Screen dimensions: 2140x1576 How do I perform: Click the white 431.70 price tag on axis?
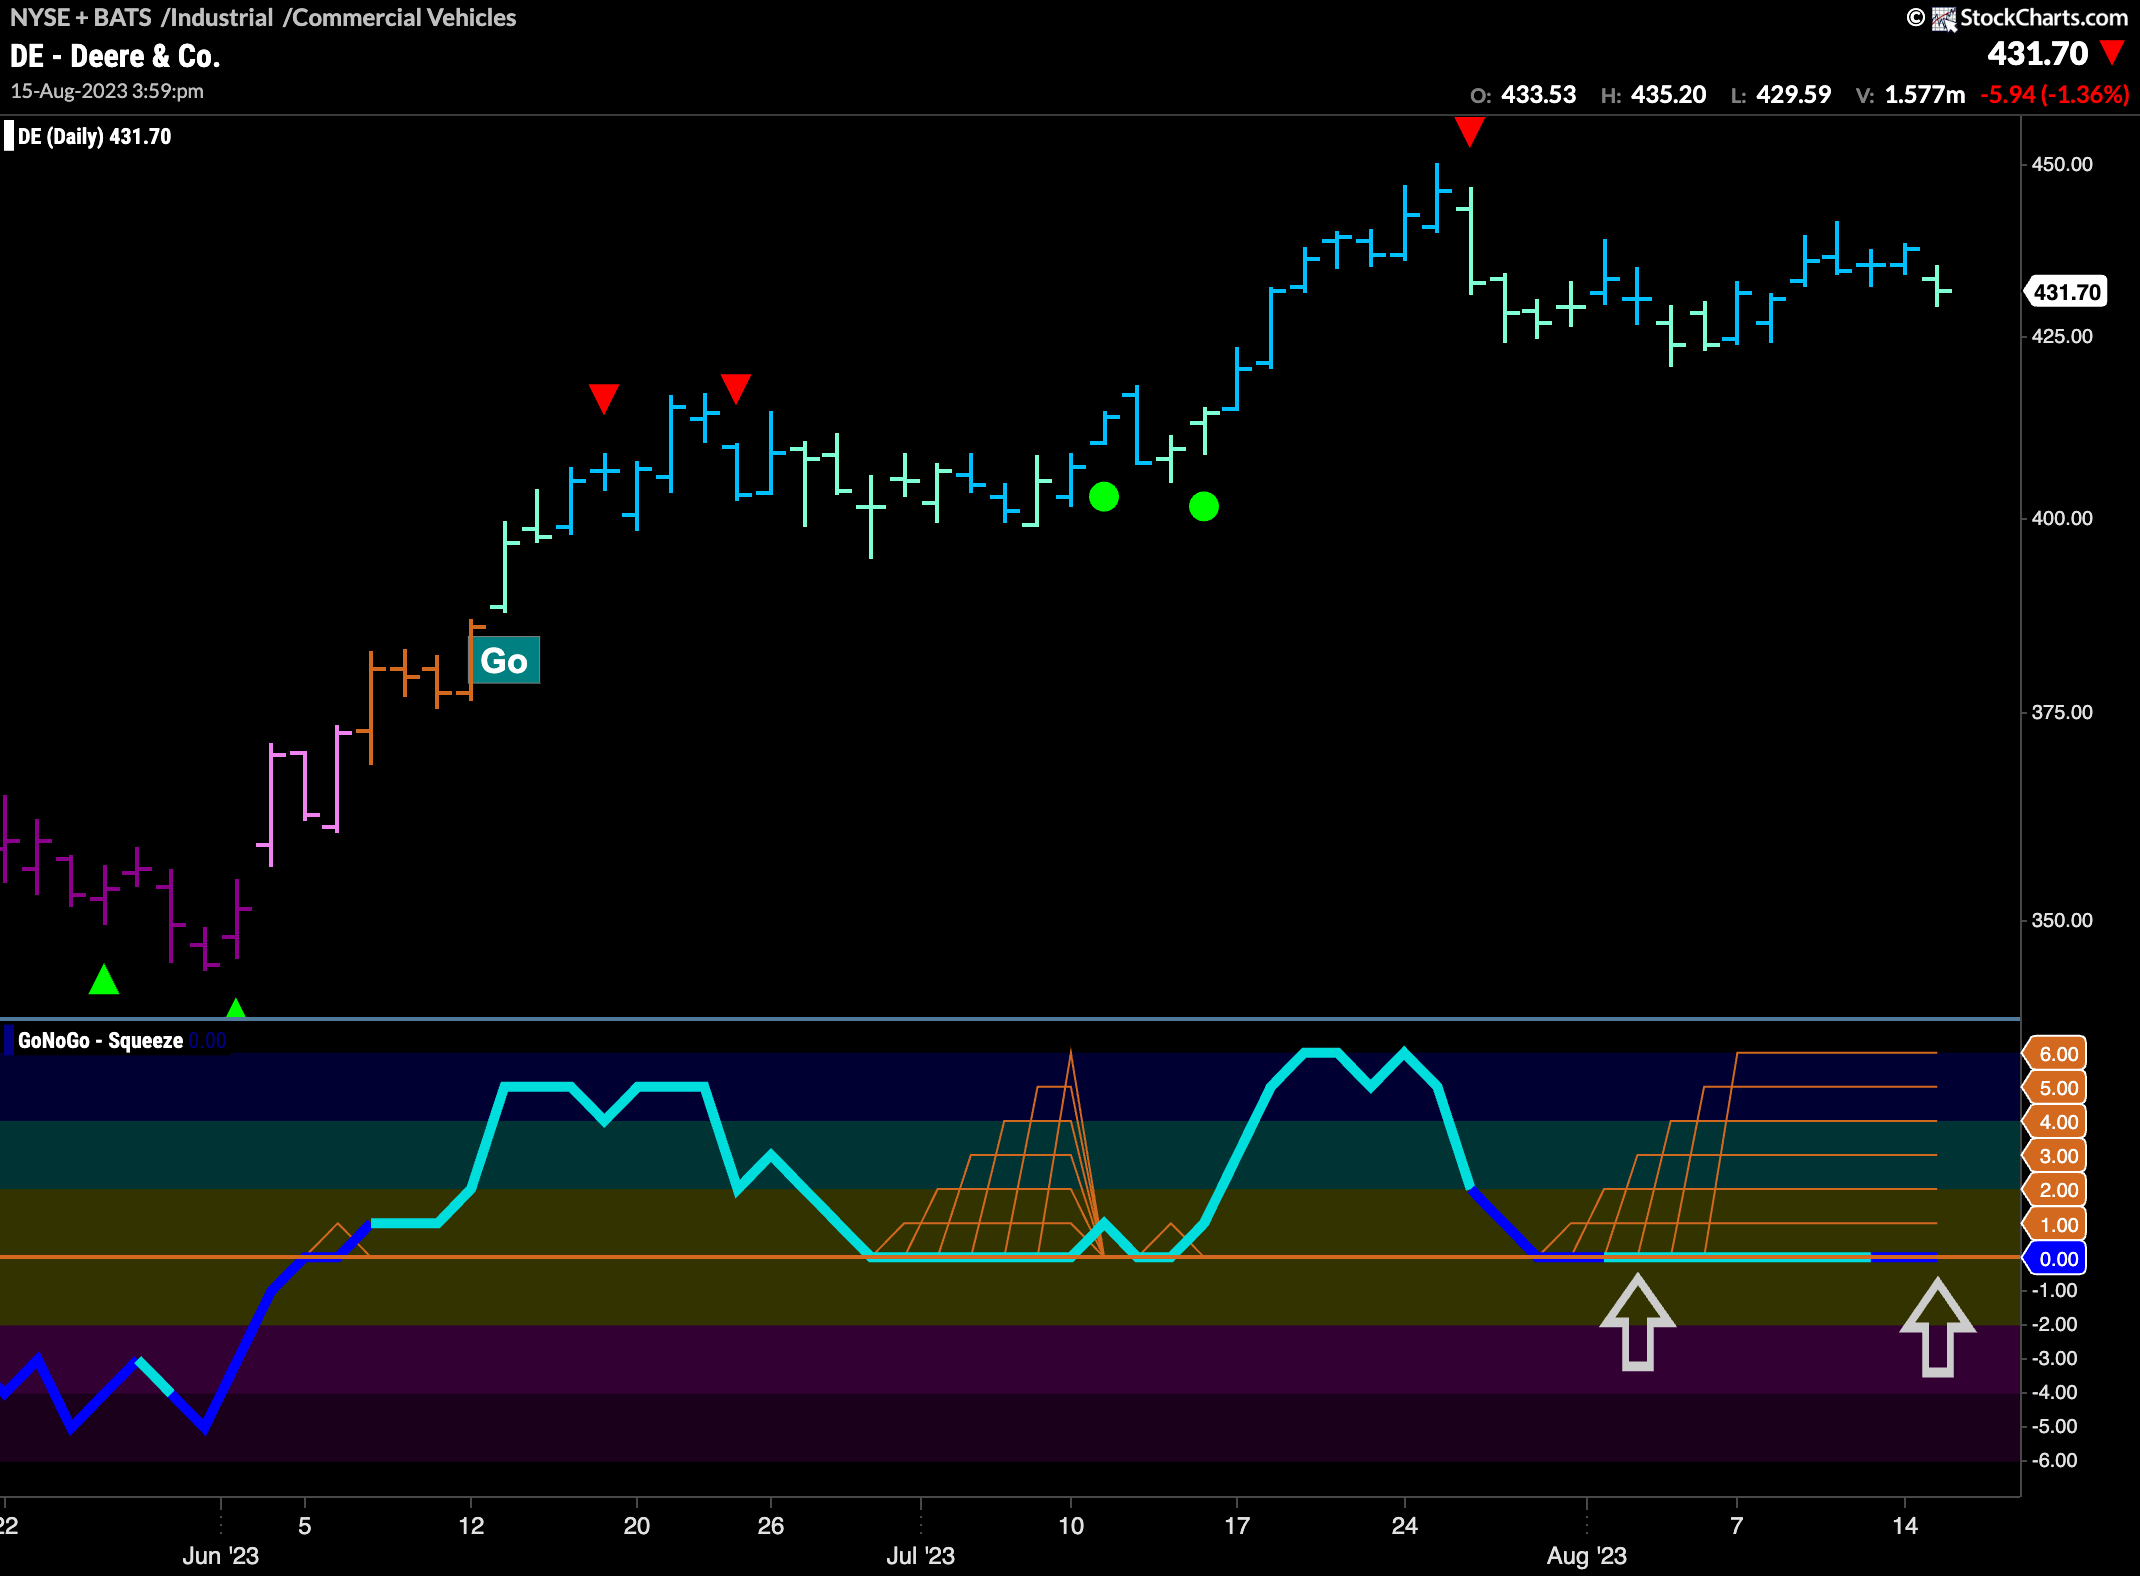[x=2066, y=292]
